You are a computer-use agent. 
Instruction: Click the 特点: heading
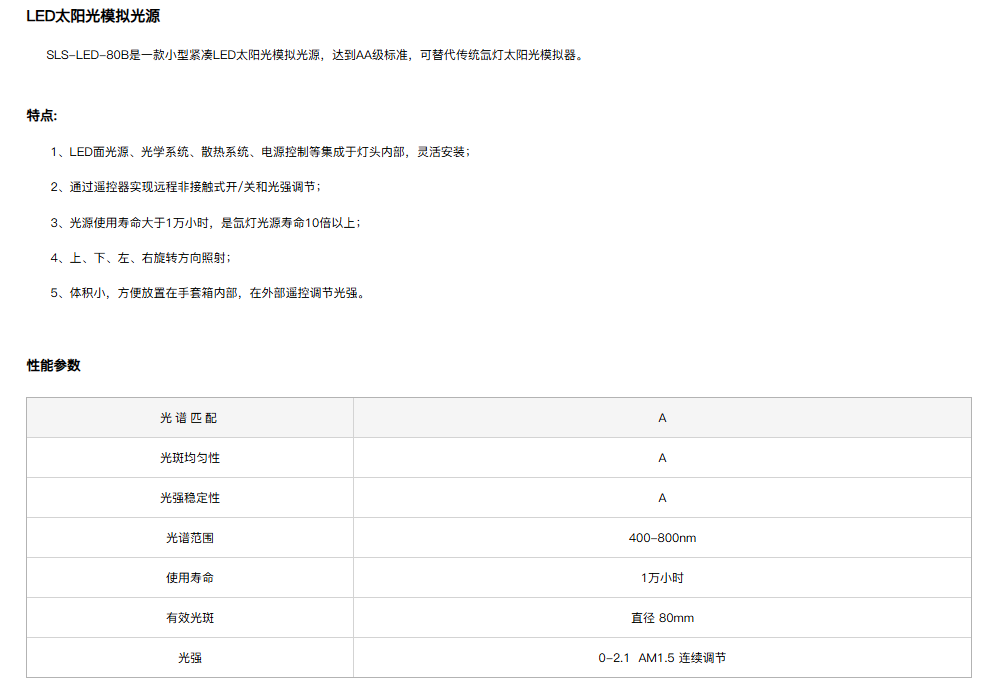pyautogui.click(x=42, y=116)
